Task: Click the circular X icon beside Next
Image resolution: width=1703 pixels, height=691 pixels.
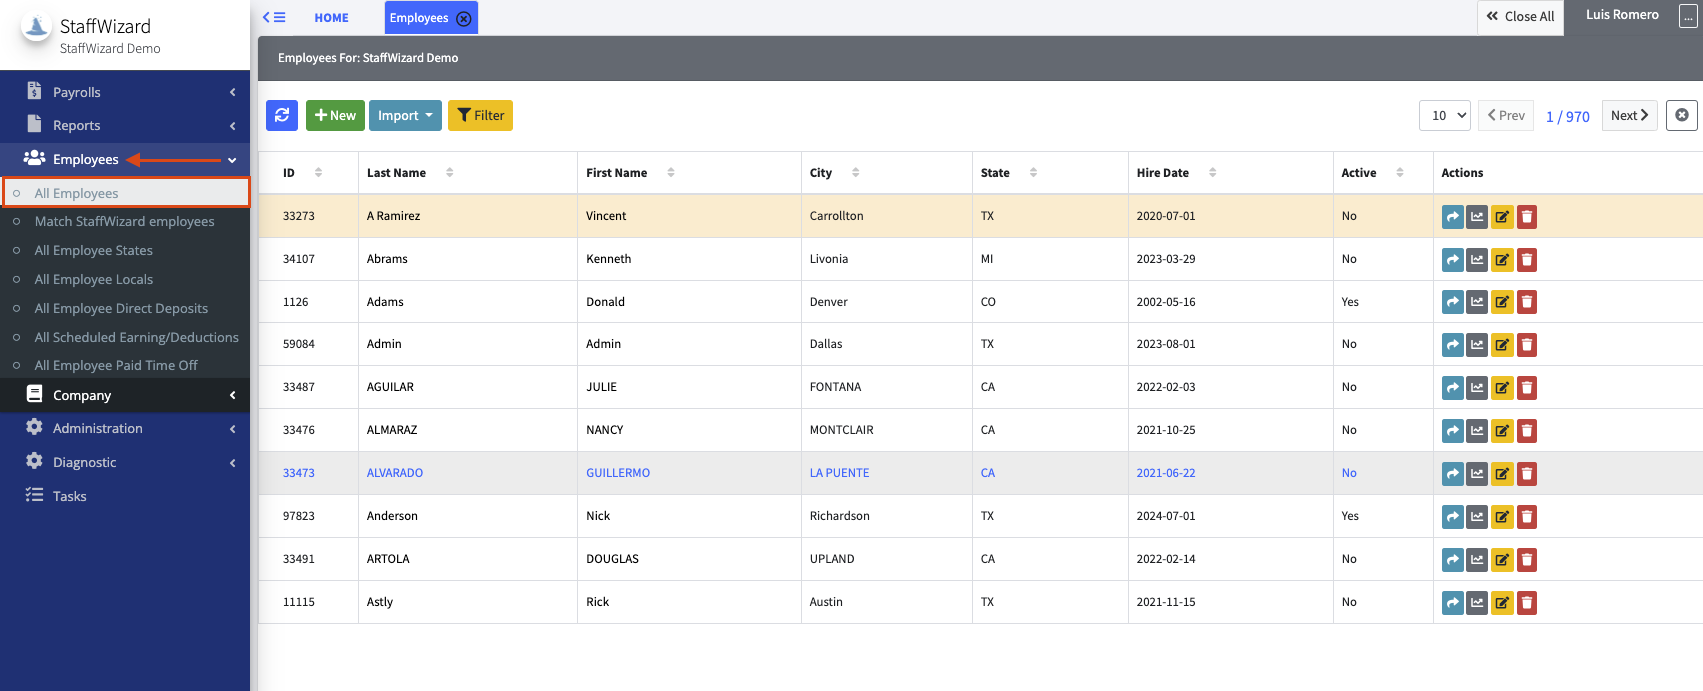Action: (1681, 115)
